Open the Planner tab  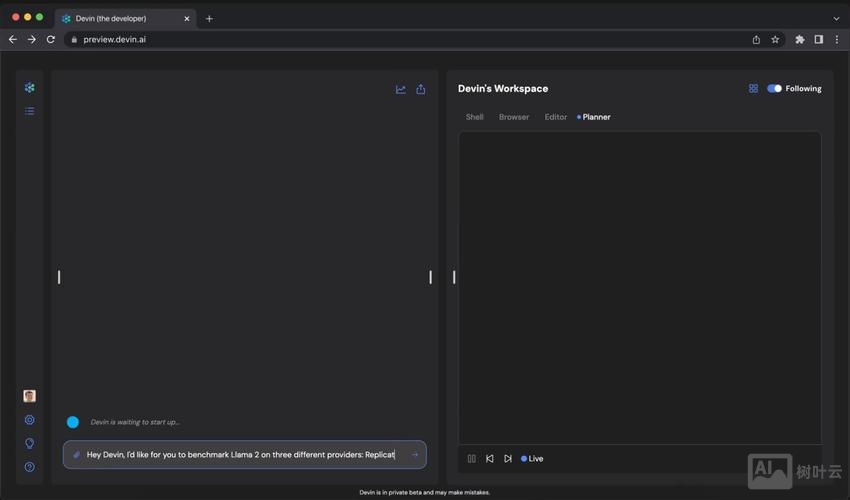596,117
